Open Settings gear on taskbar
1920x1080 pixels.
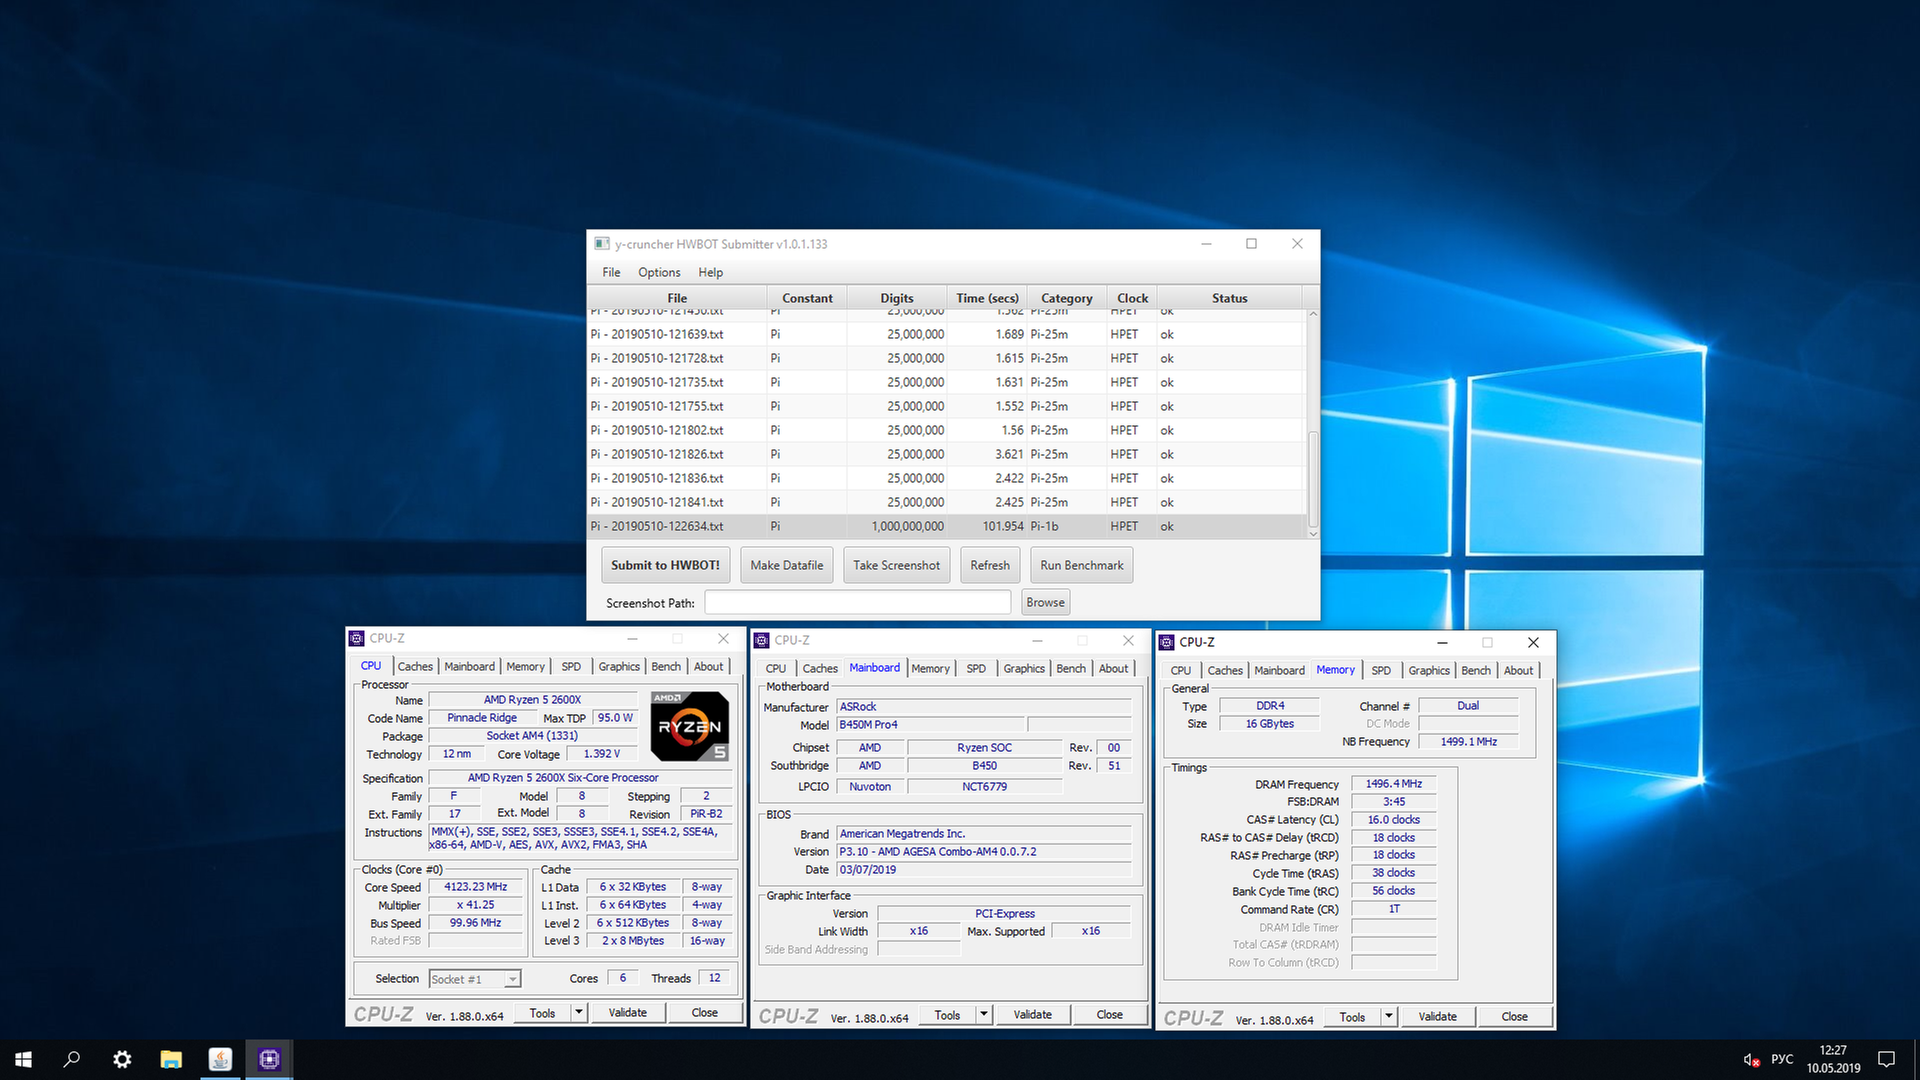(x=122, y=1059)
